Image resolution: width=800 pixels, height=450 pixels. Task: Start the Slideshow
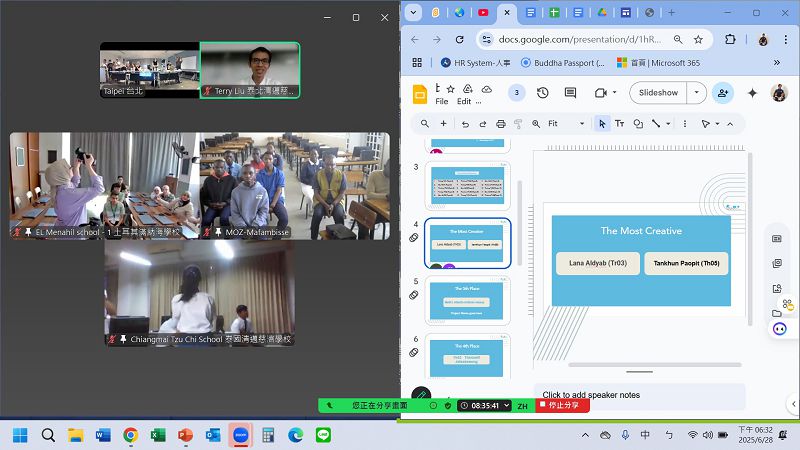[658, 93]
